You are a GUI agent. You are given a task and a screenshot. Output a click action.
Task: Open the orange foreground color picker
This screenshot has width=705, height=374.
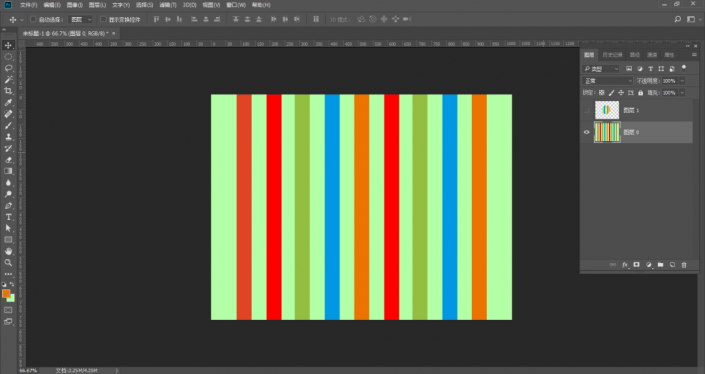[6, 293]
